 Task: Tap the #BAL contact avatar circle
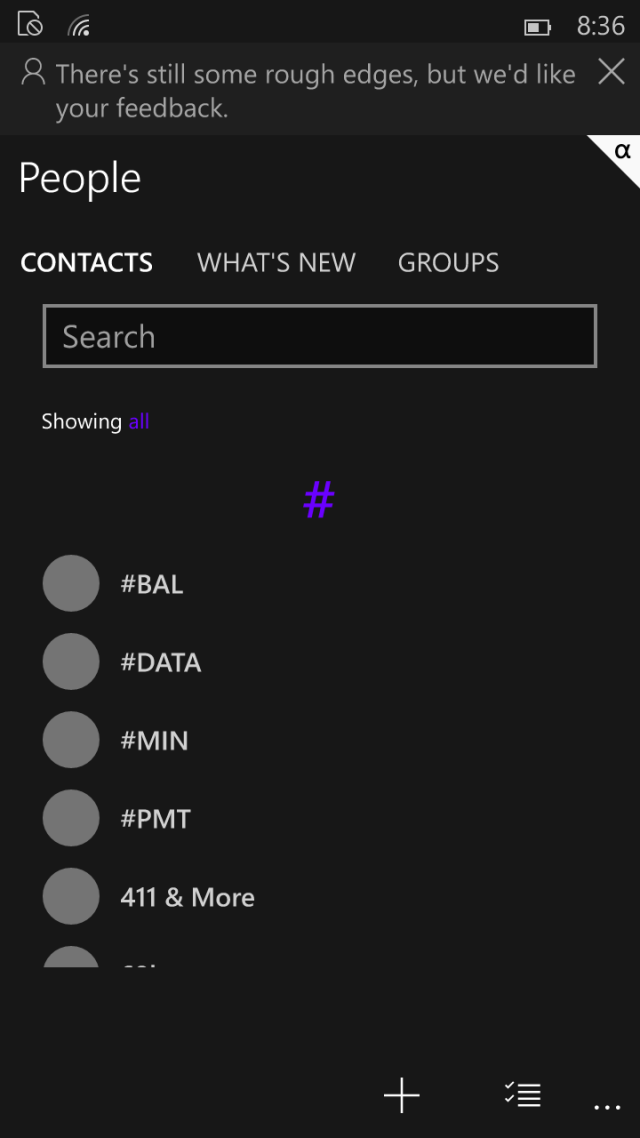(71, 584)
